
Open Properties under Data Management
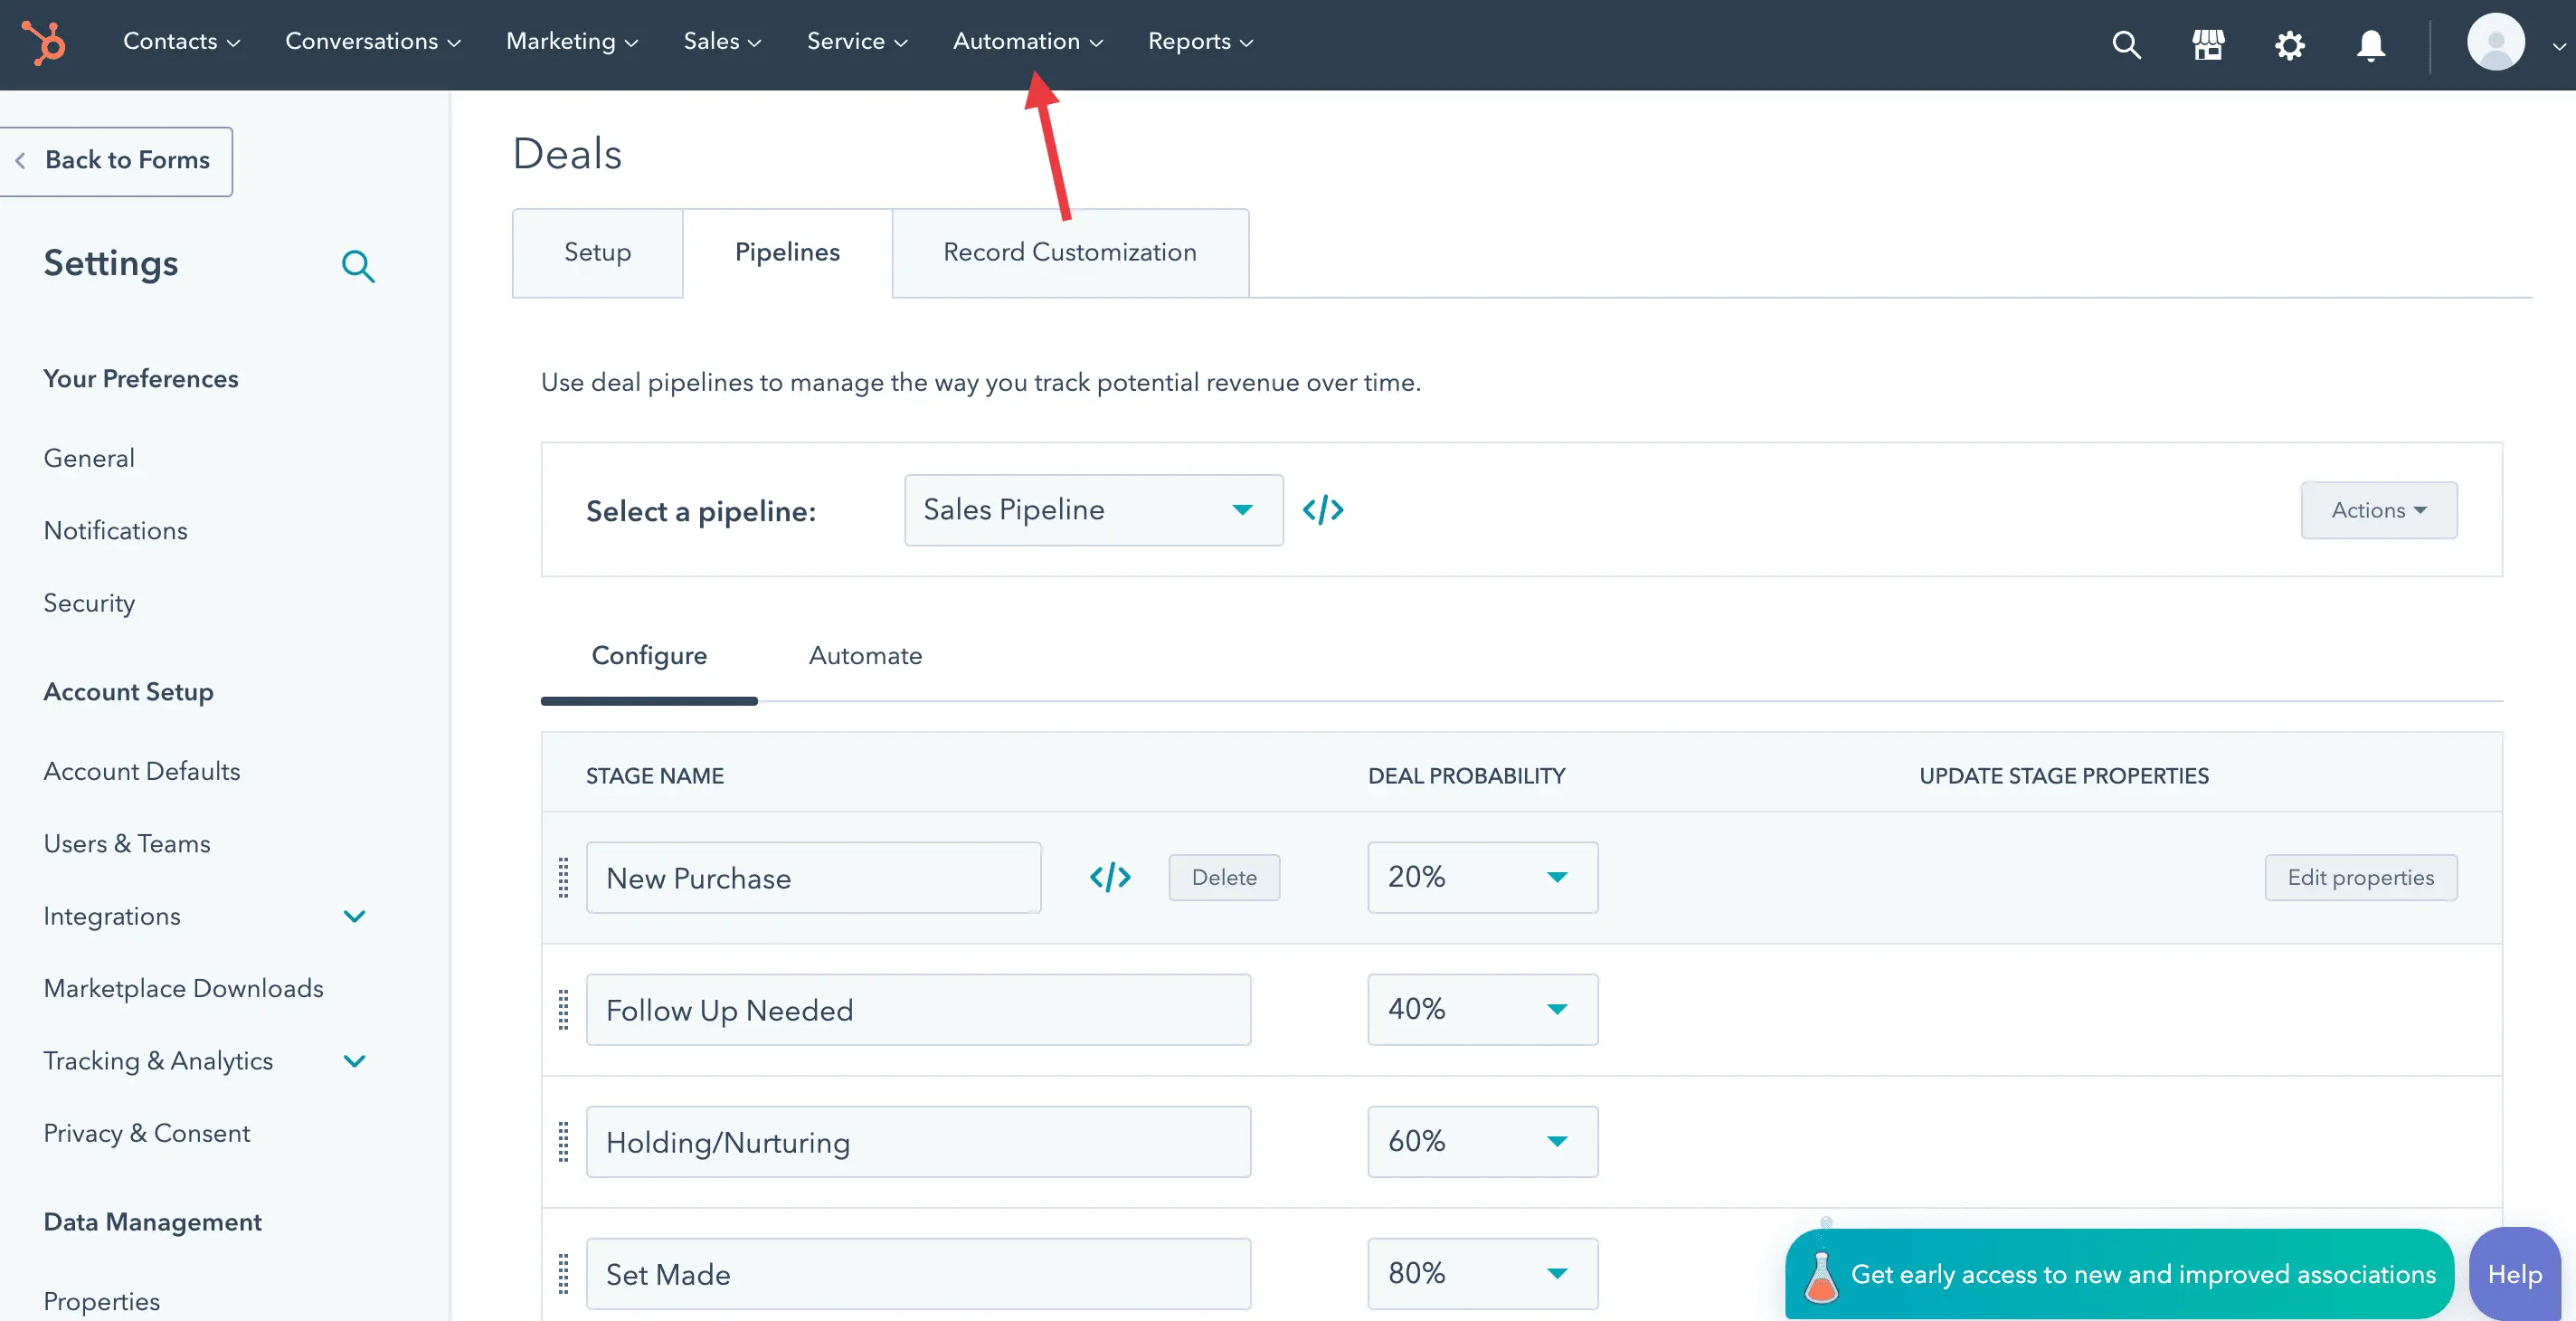coord(101,1301)
